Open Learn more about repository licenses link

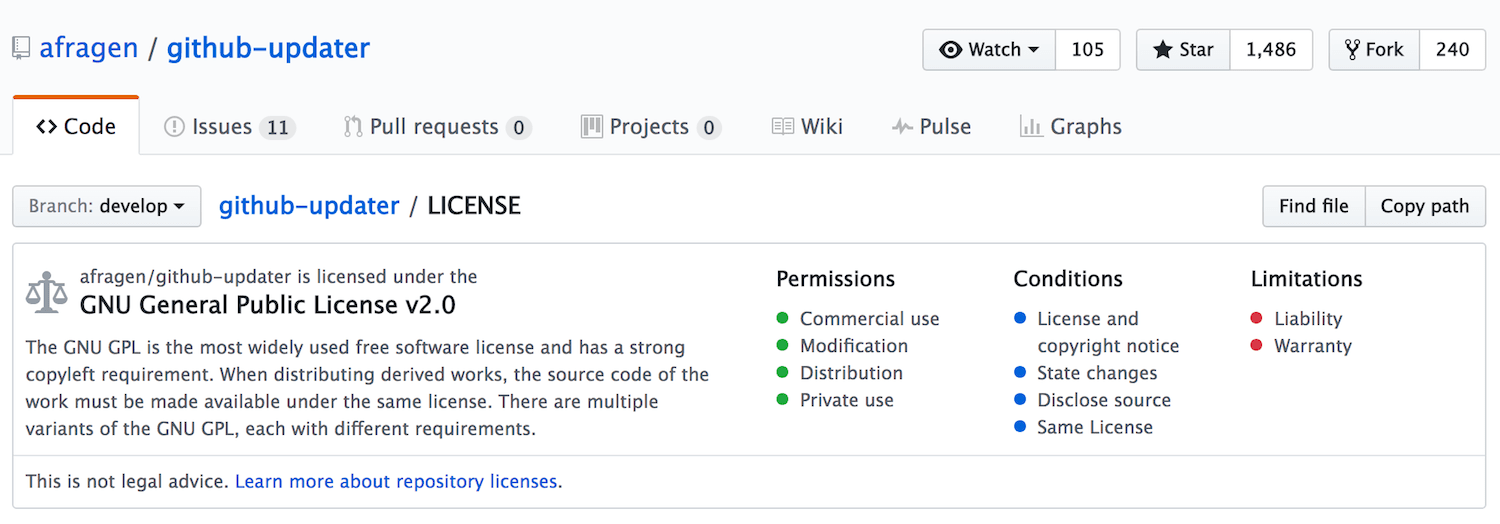pyautogui.click(x=396, y=481)
